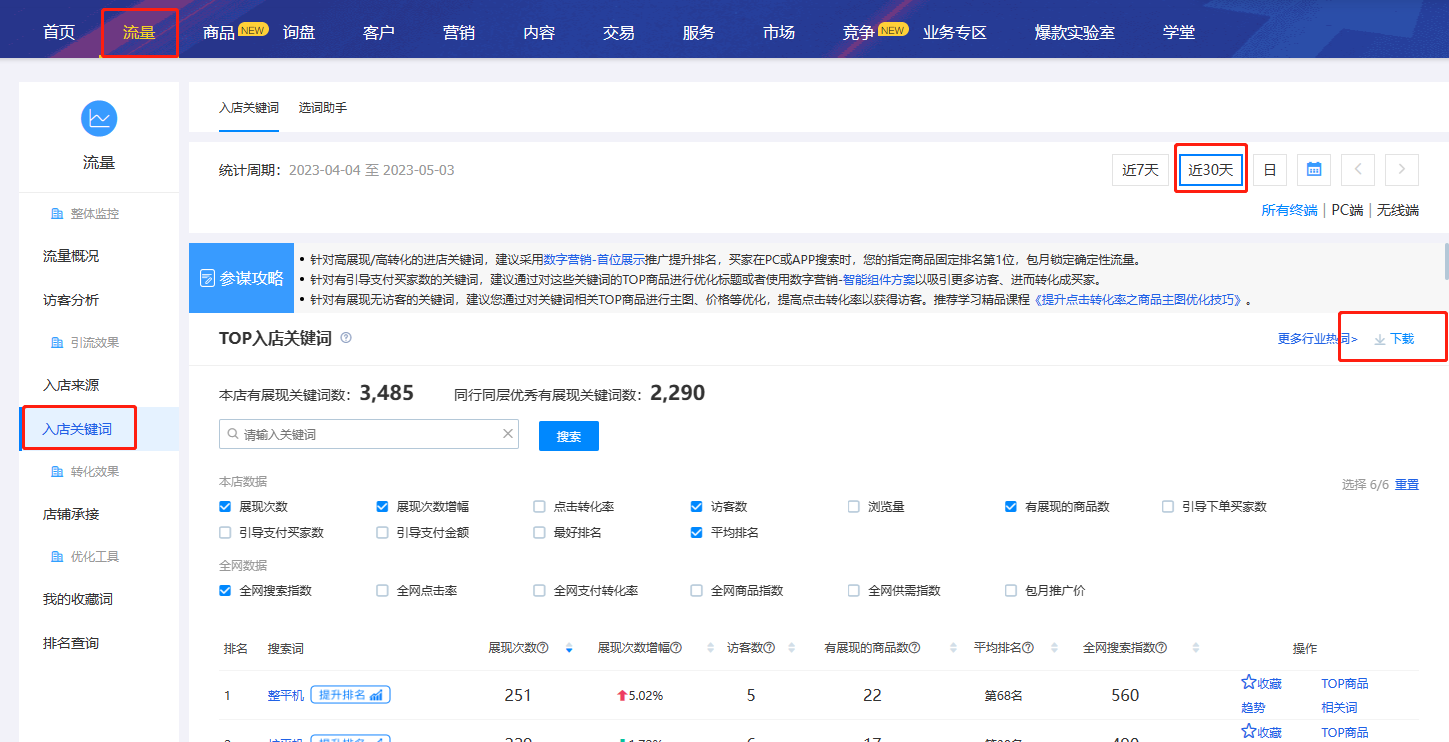Click the page vertical scrollbar thumb
The width and height of the screenshot is (1449, 742).
pos(1445,260)
